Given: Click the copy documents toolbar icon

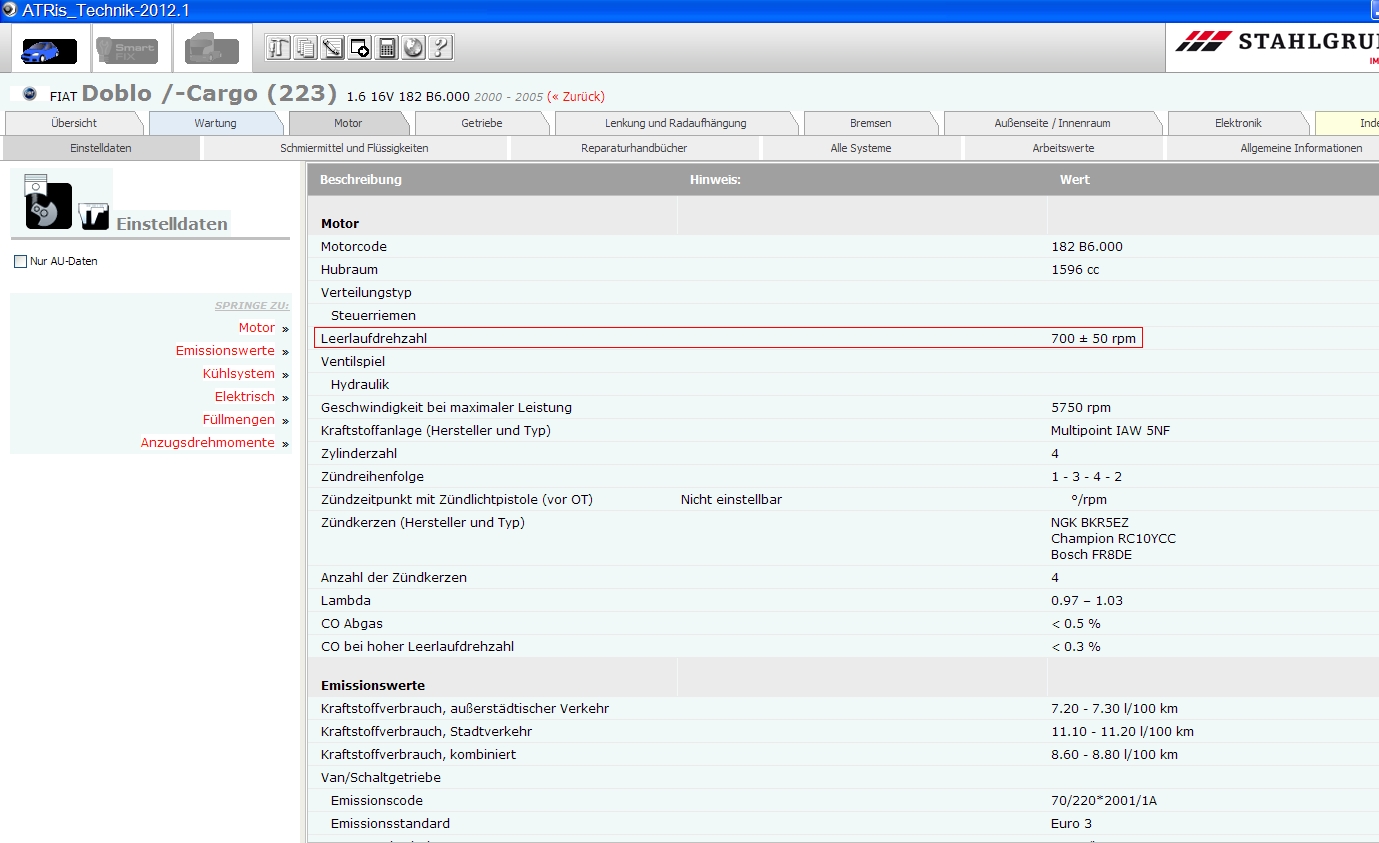Looking at the screenshot, I should (305, 47).
